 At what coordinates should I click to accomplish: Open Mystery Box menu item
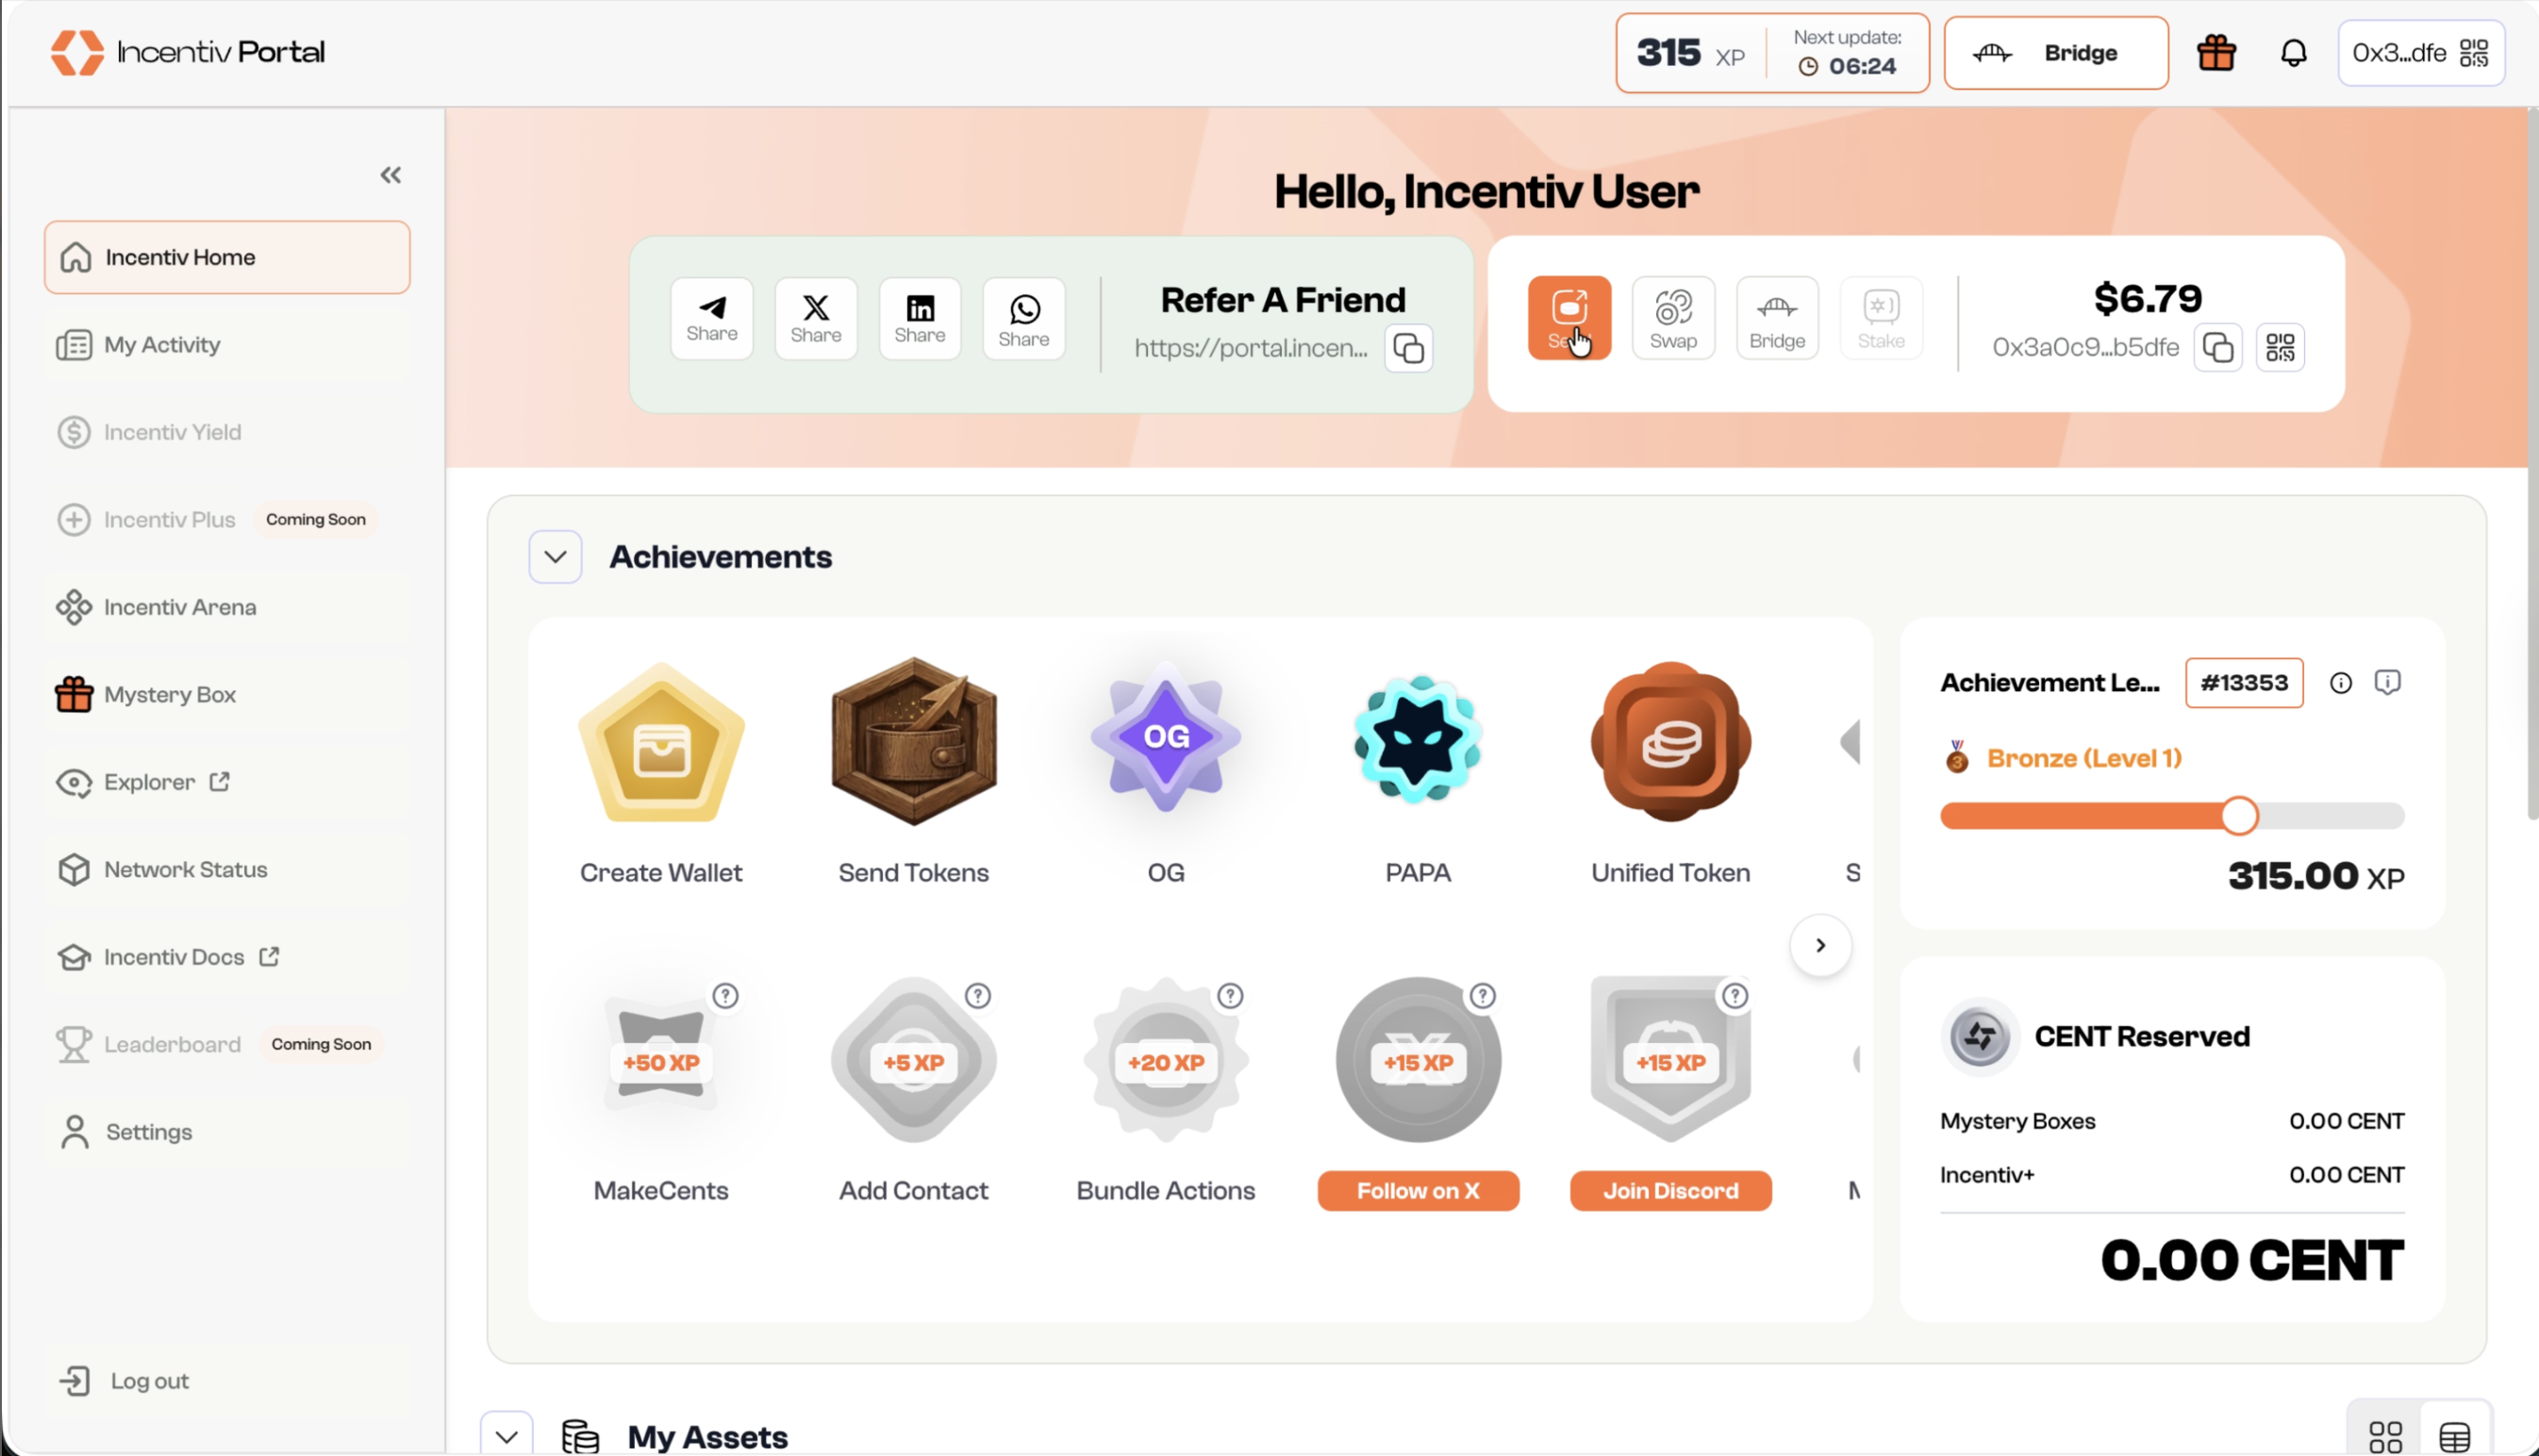tap(170, 694)
